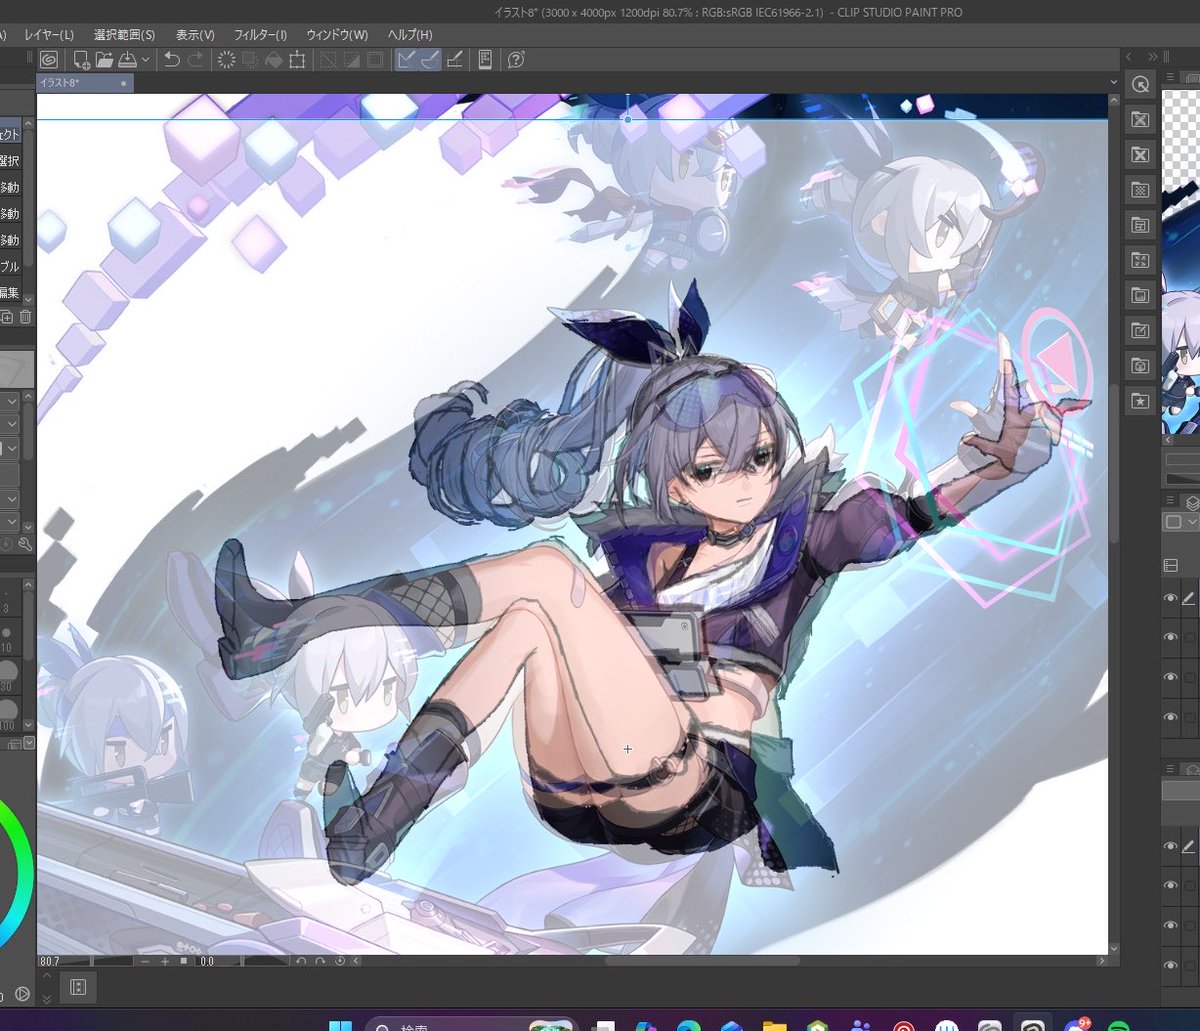Click Show selection border icon
Viewport: 1200px width, 1031px height.
tap(375, 60)
